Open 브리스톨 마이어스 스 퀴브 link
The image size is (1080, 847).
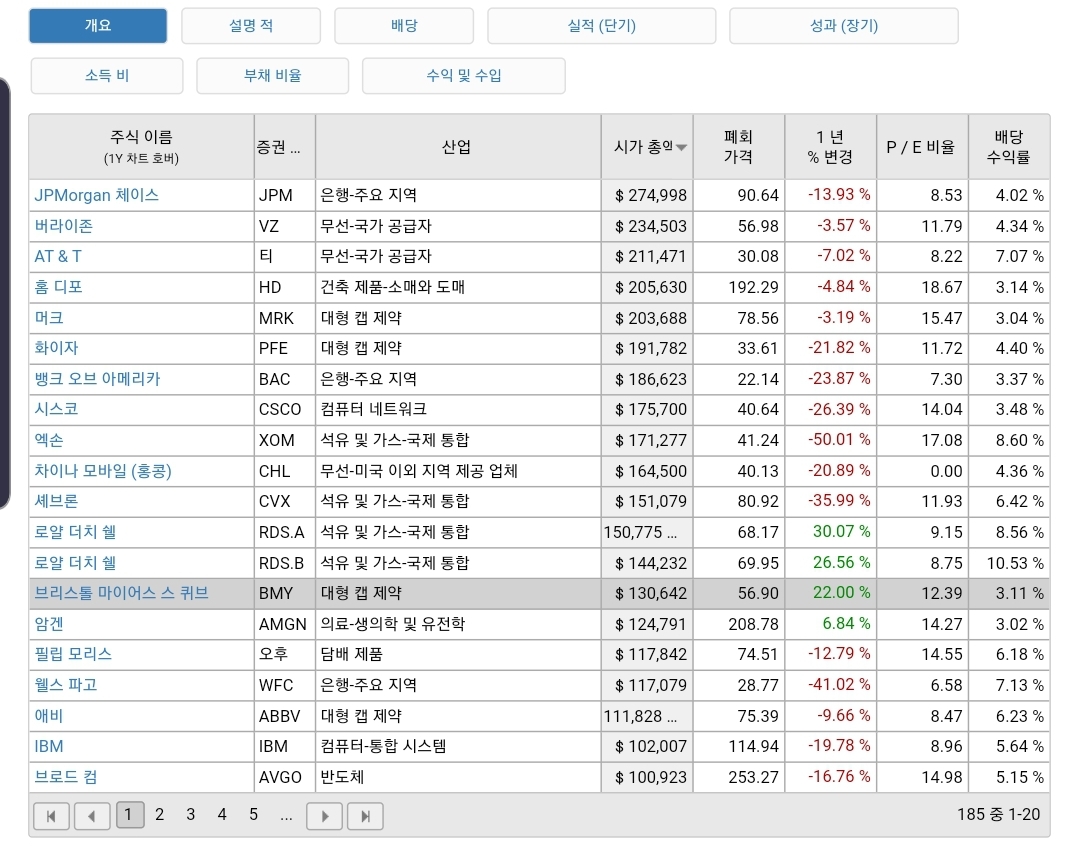121,593
